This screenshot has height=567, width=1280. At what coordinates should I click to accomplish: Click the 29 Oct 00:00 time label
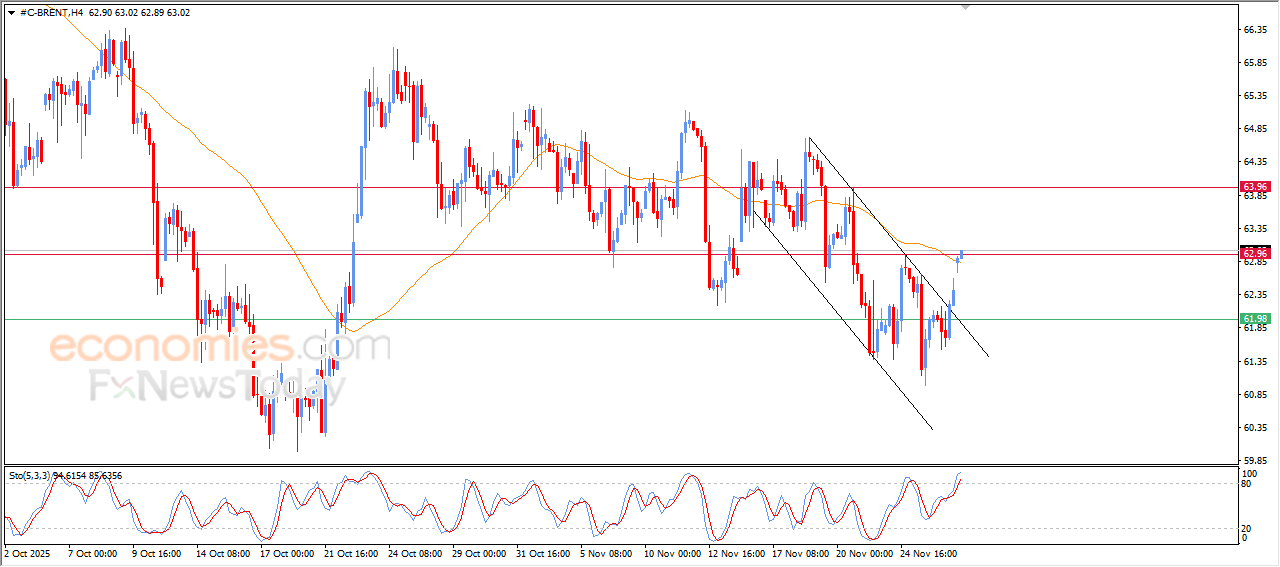[x=478, y=552]
